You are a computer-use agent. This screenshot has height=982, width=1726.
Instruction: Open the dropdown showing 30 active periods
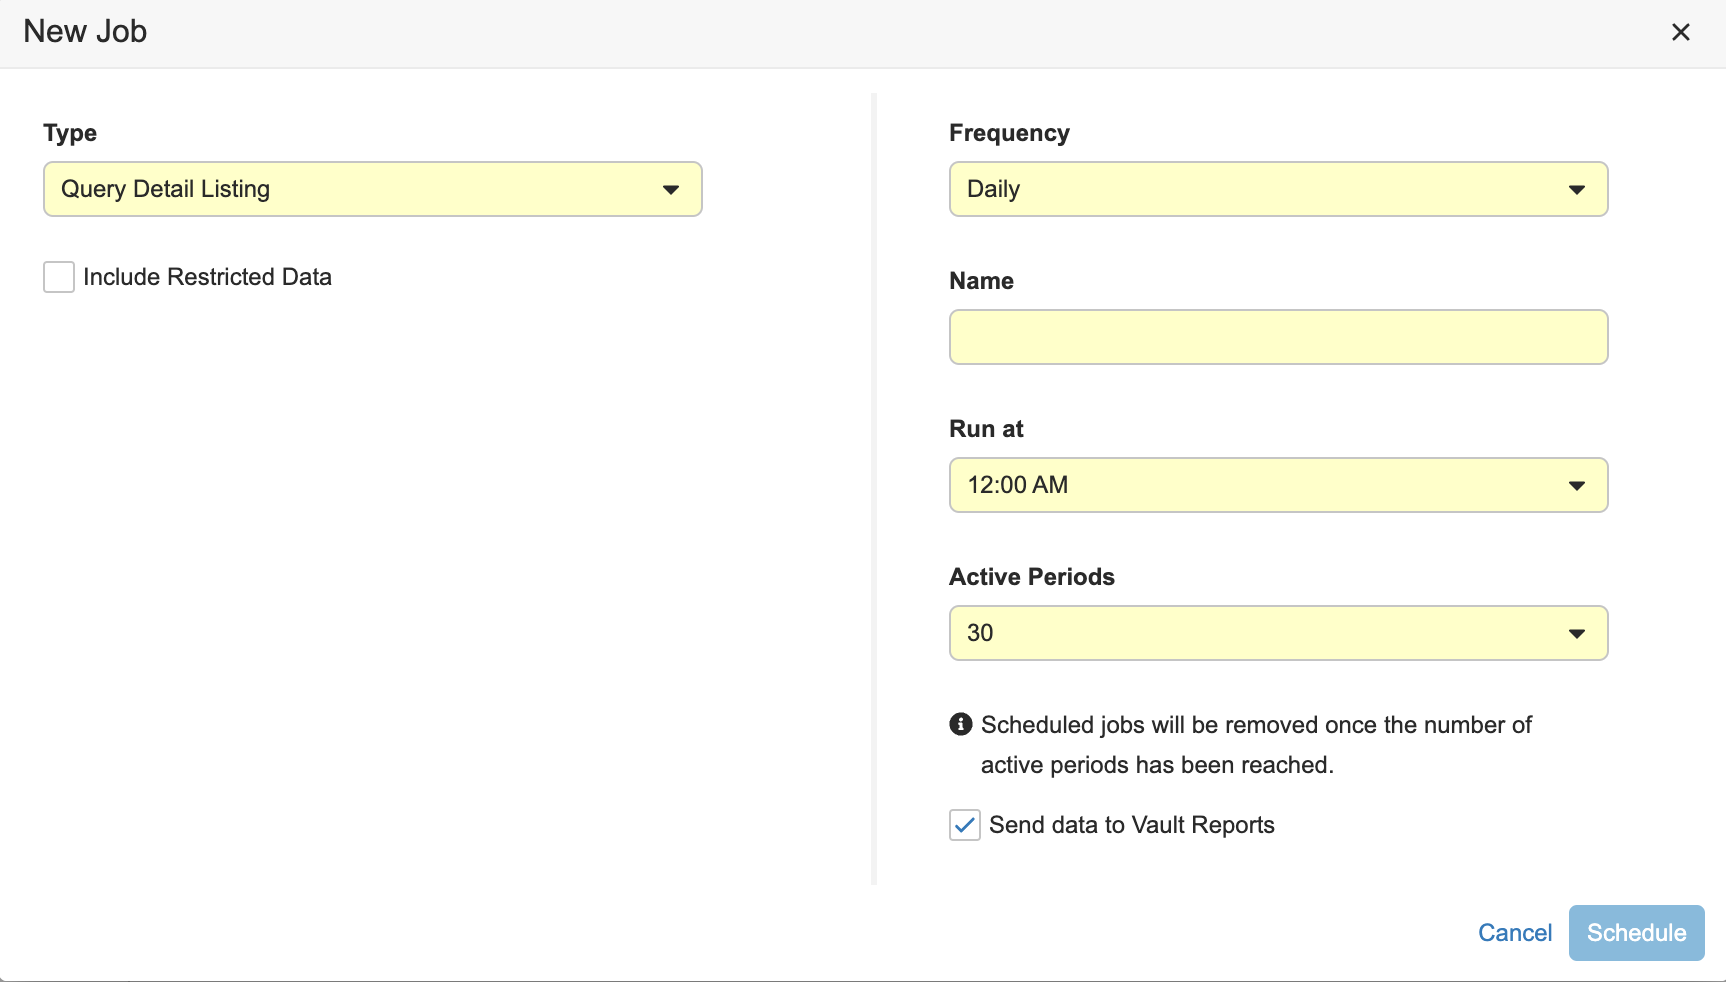point(1260,633)
